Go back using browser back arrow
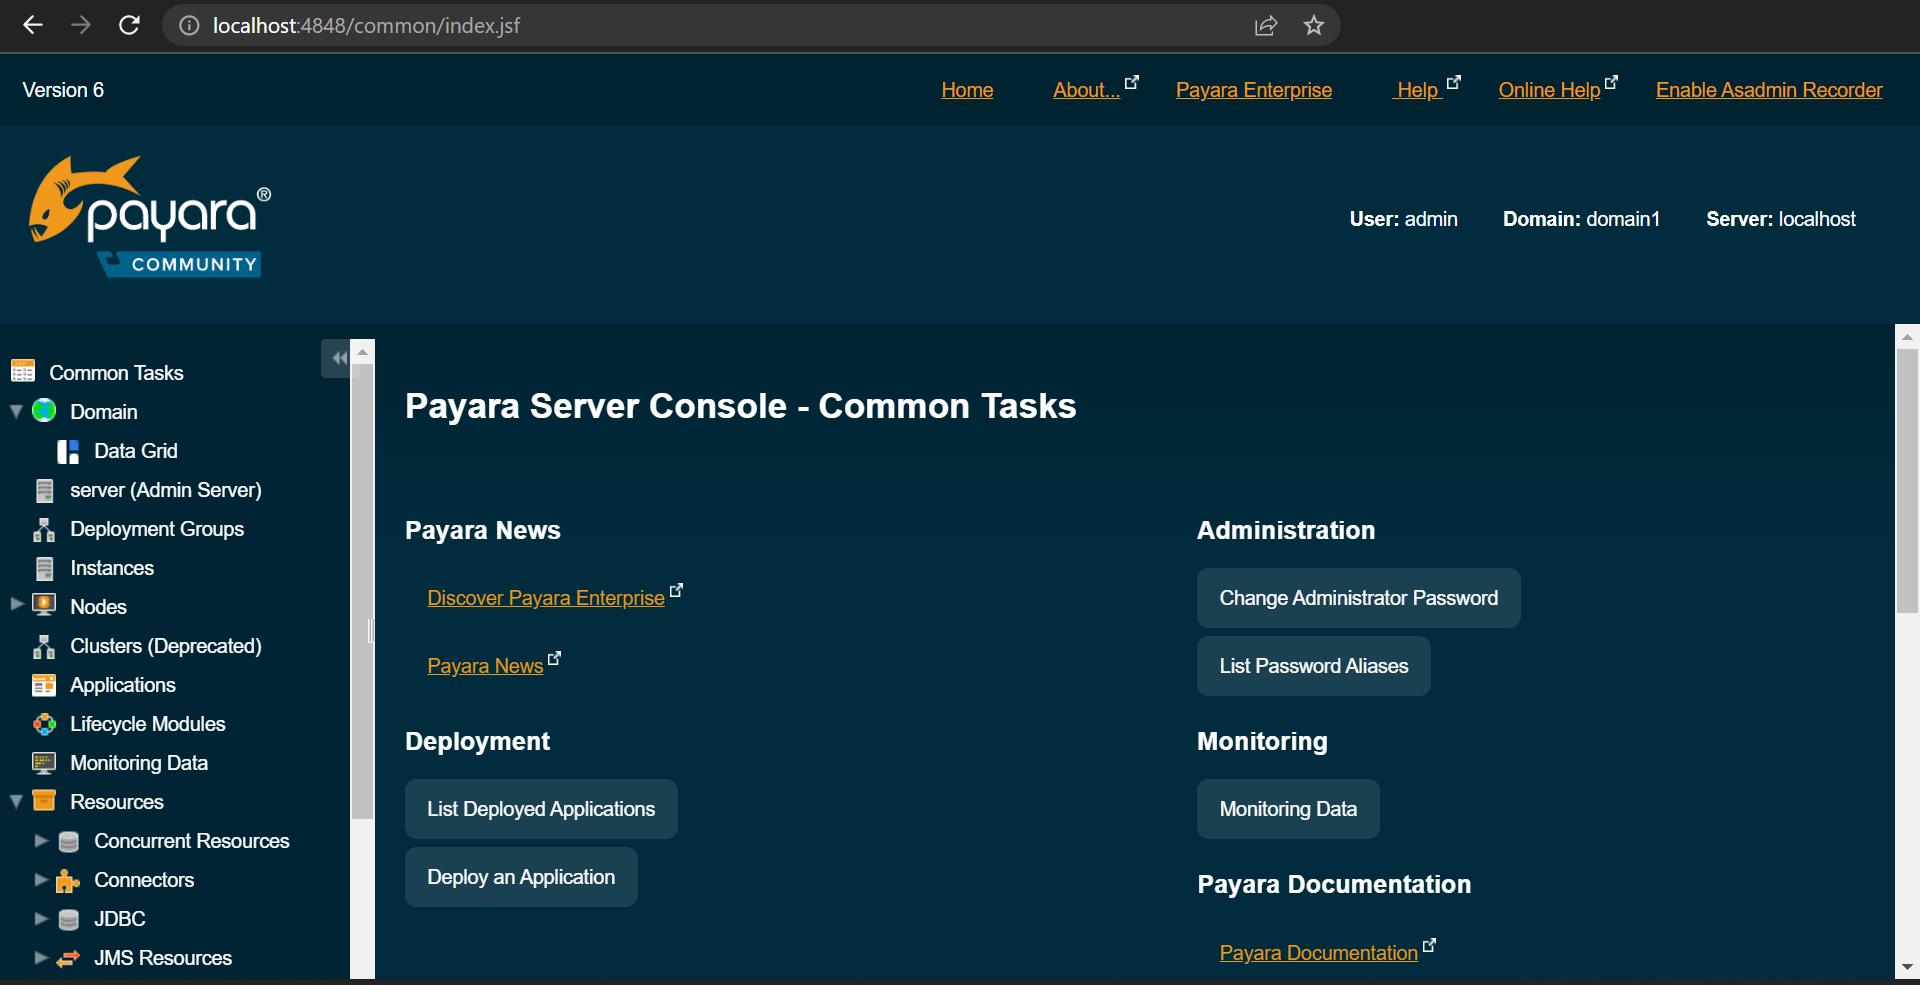The image size is (1920, 1008). click(33, 25)
